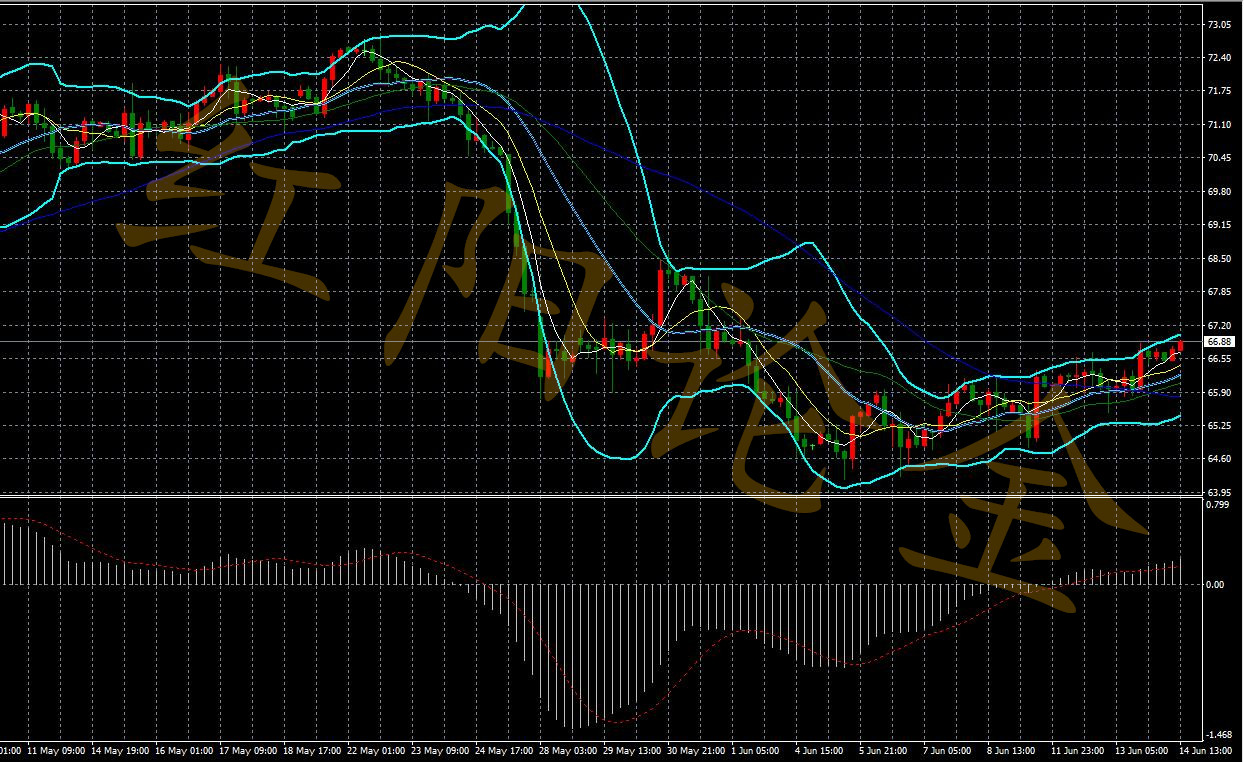The height and width of the screenshot is (762, 1244).
Task: Select the 24 May 17:00 time label
Action: point(504,750)
